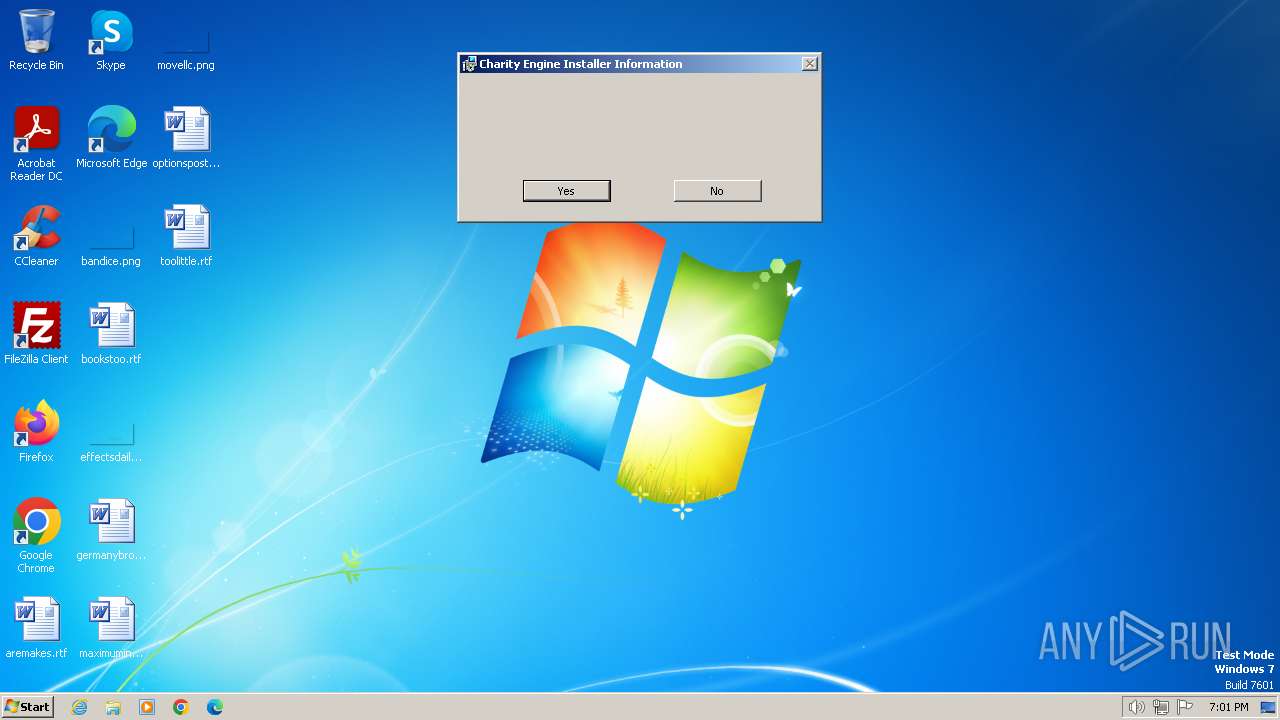Close the Charity Engine Installer Information dialog
Viewport: 1280px width, 720px height.
tap(810, 64)
